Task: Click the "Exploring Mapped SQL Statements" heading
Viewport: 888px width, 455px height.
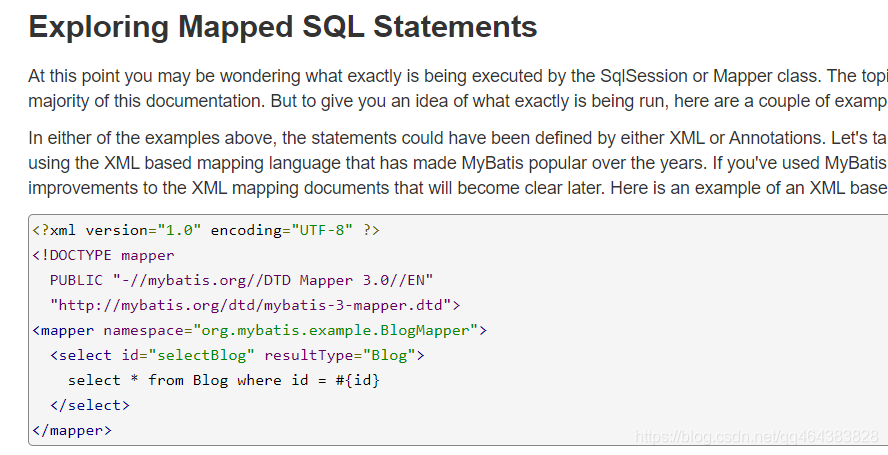Action: [283, 27]
